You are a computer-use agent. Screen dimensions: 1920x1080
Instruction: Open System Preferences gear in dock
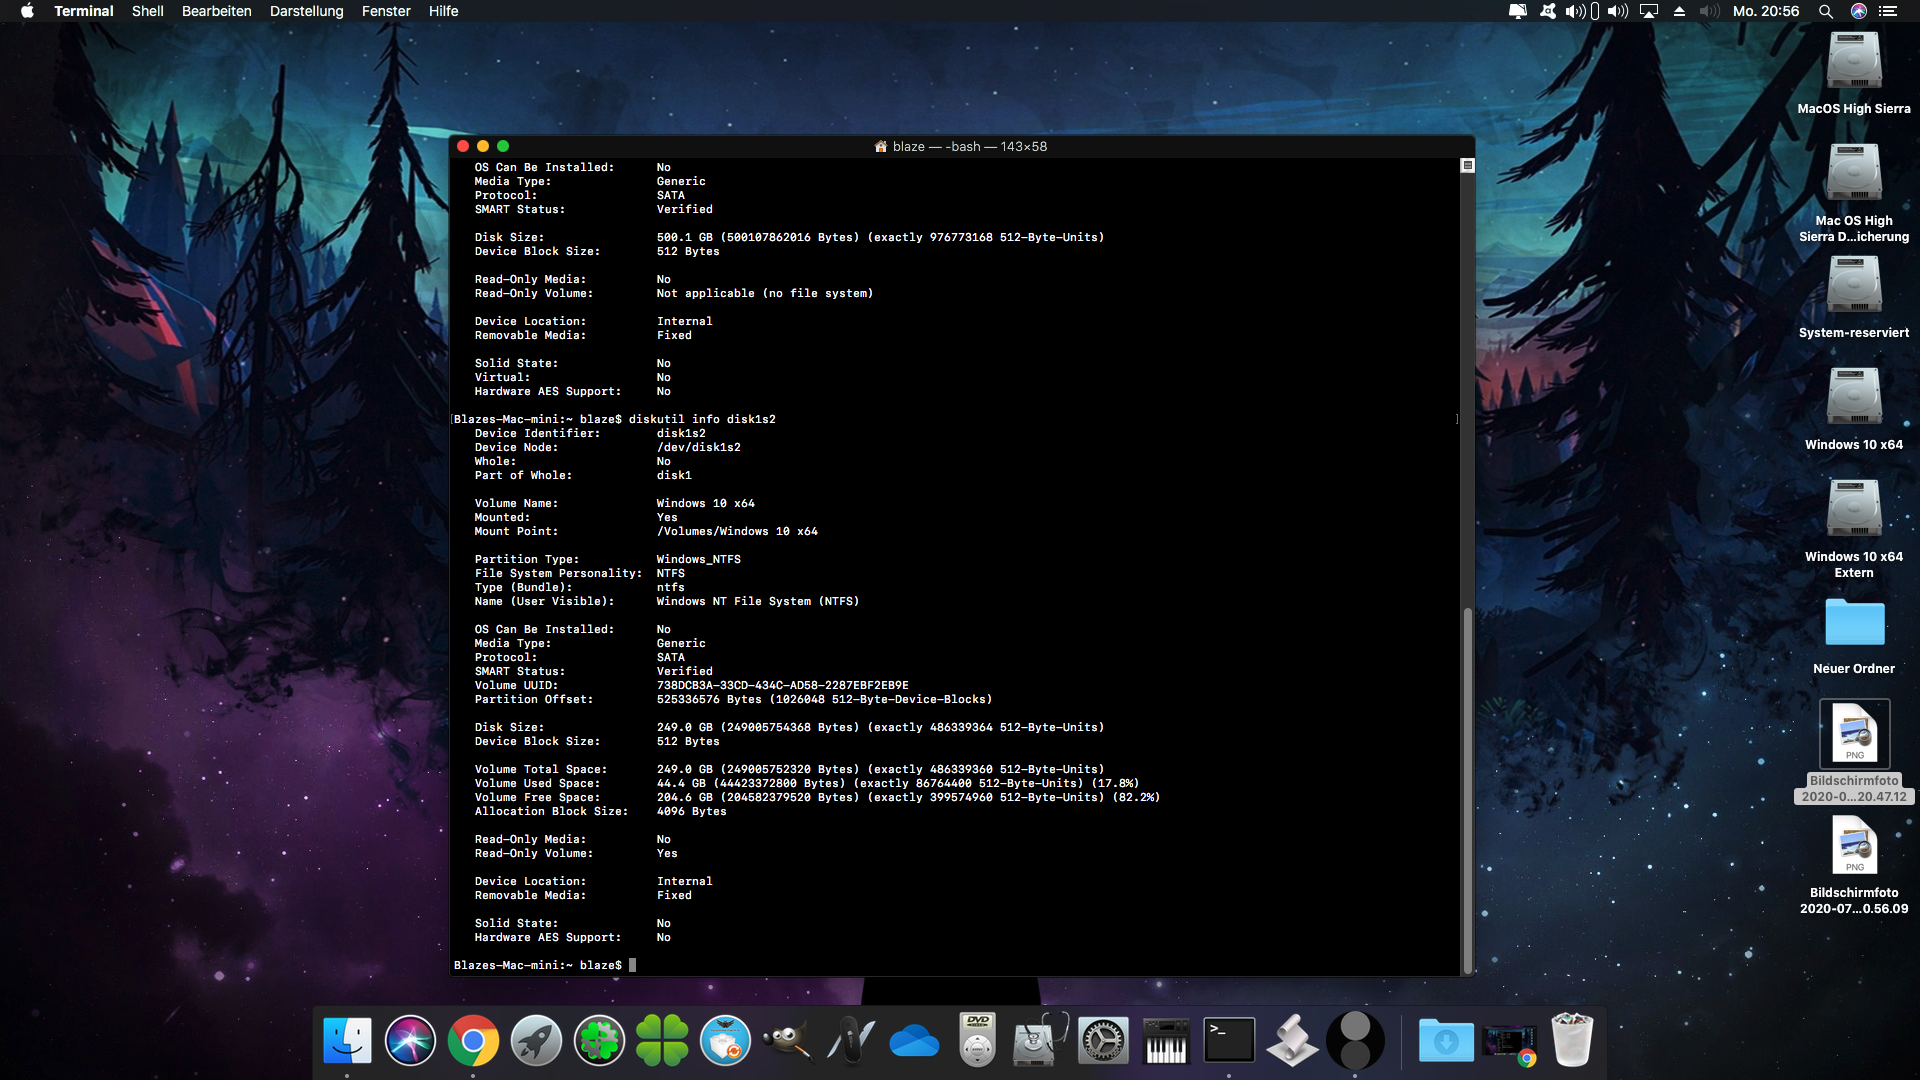pyautogui.click(x=1103, y=1041)
